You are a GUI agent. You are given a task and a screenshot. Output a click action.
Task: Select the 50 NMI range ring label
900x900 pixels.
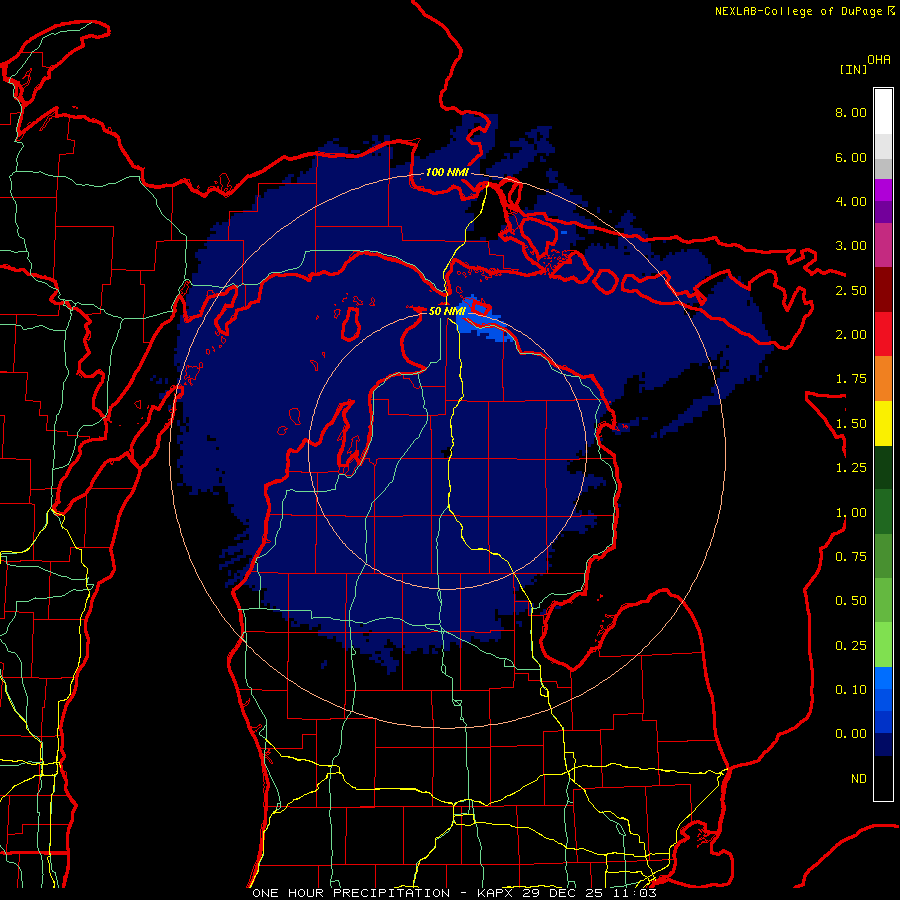click(x=447, y=311)
